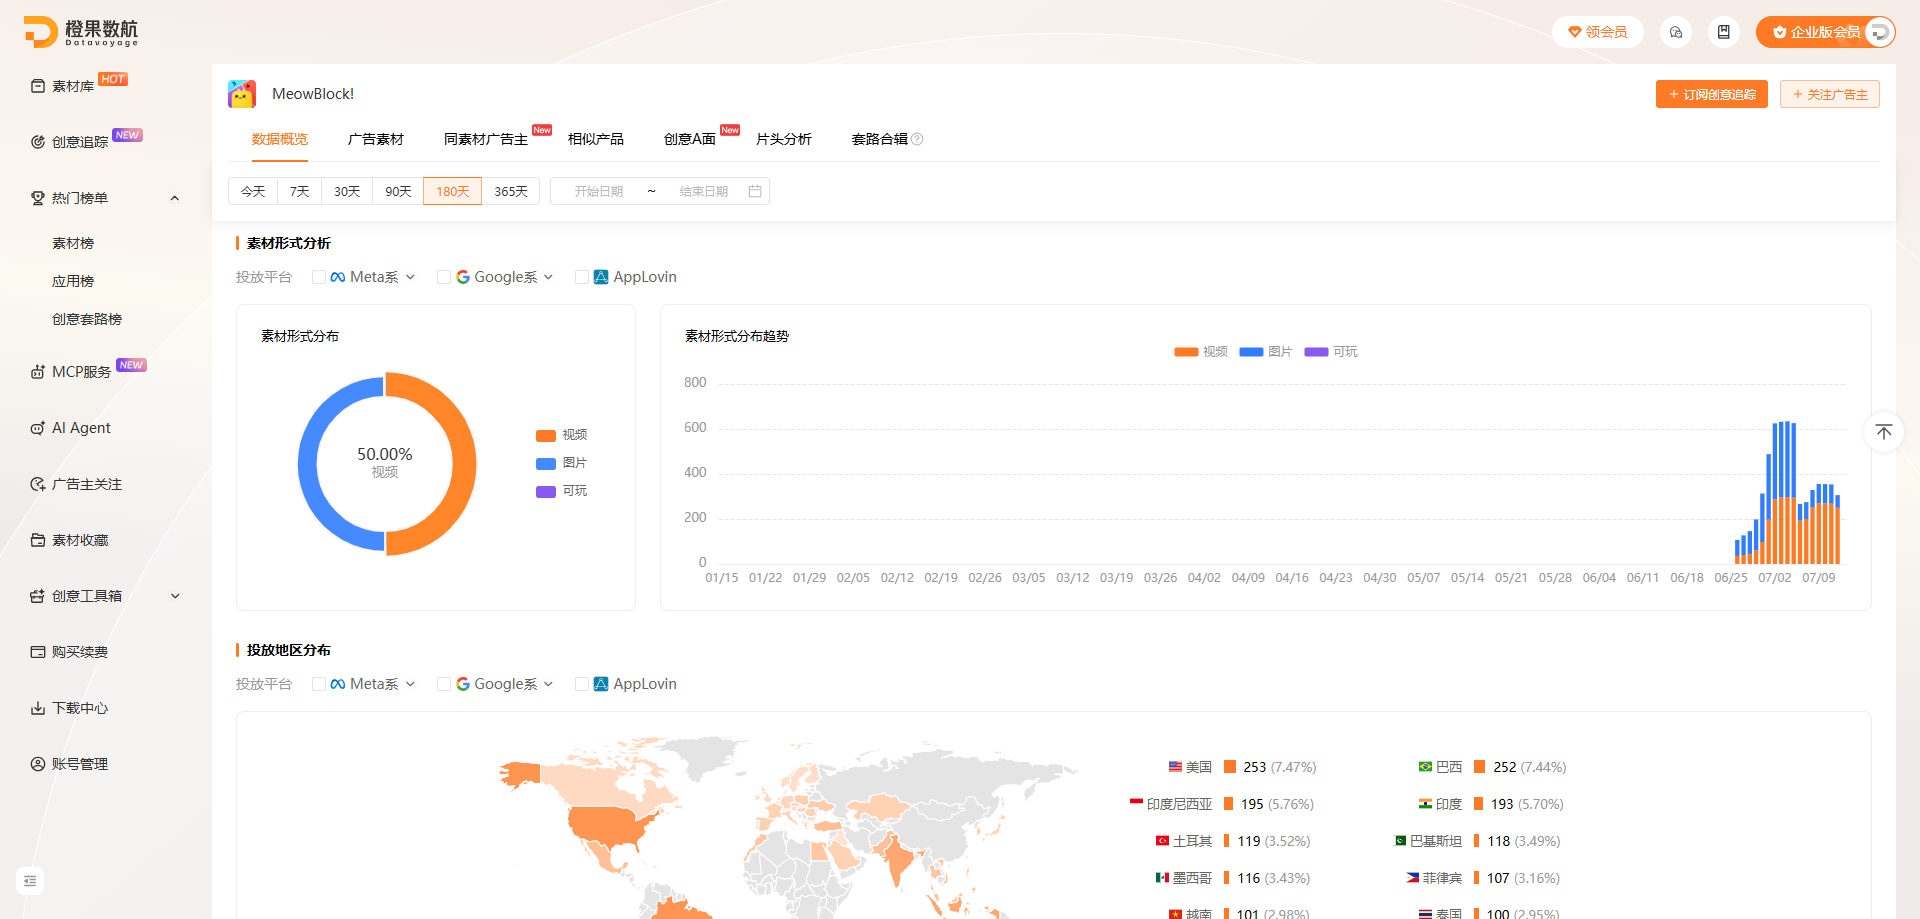Image resolution: width=1920 pixels, height=919 pixels.
Task: Open 广告主关注 sidebar icon
Action: [38, 484]
